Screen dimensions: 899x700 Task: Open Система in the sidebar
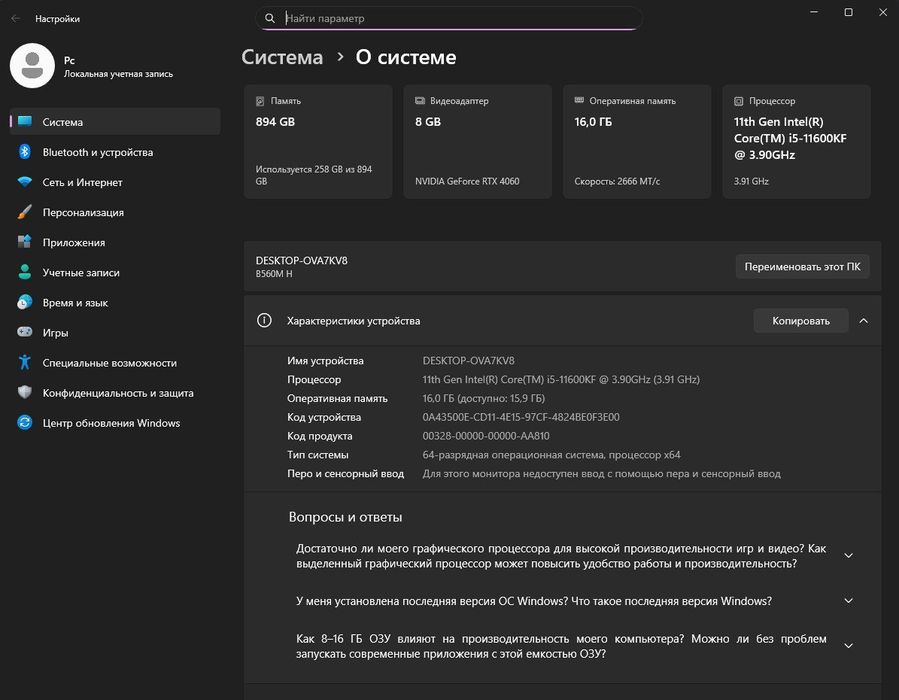(x=115, y=122)
